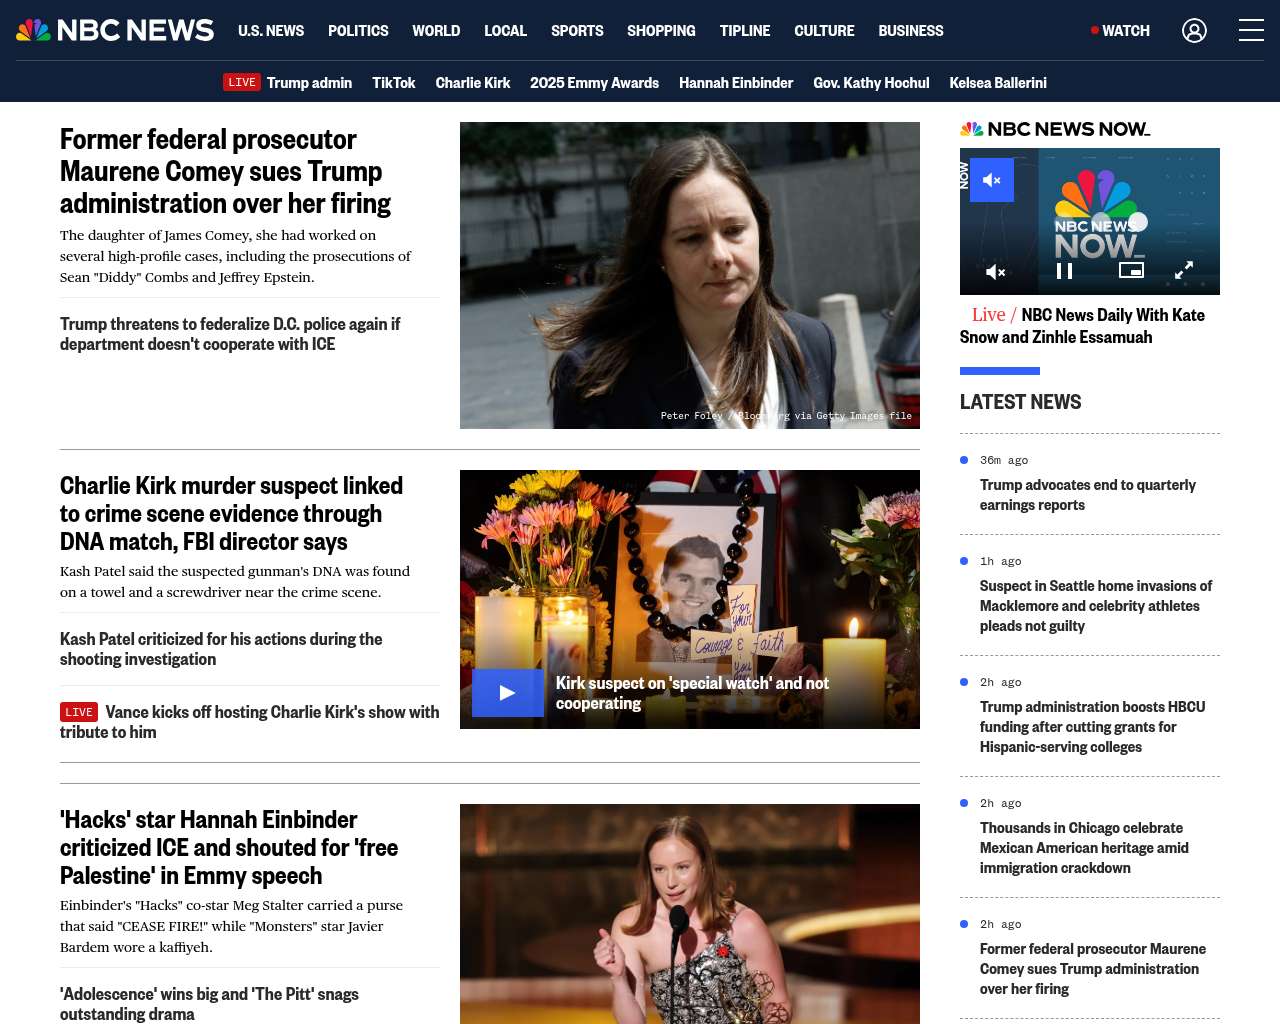This screenshot has height=1024, width=1280.
Task: Enable picture-in-picture on the live player
Action: coord(1131,270)
